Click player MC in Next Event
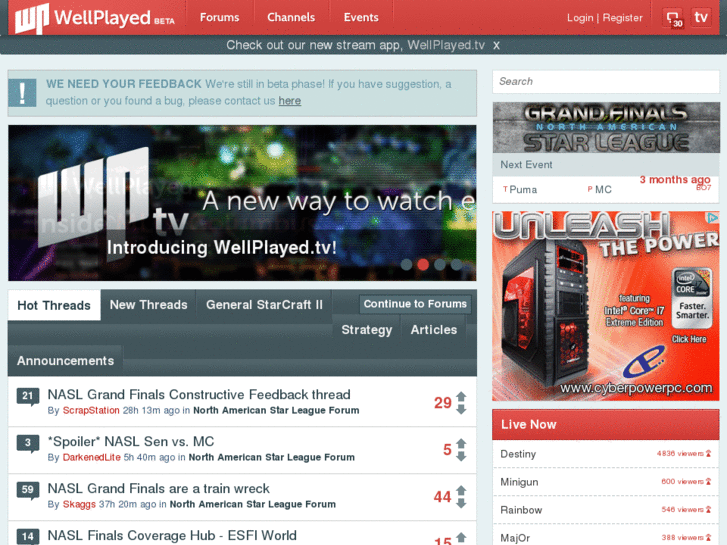Image resolution: width=727 pixels, height=545 pixels. pyautogui.click(x=603, y=190)
